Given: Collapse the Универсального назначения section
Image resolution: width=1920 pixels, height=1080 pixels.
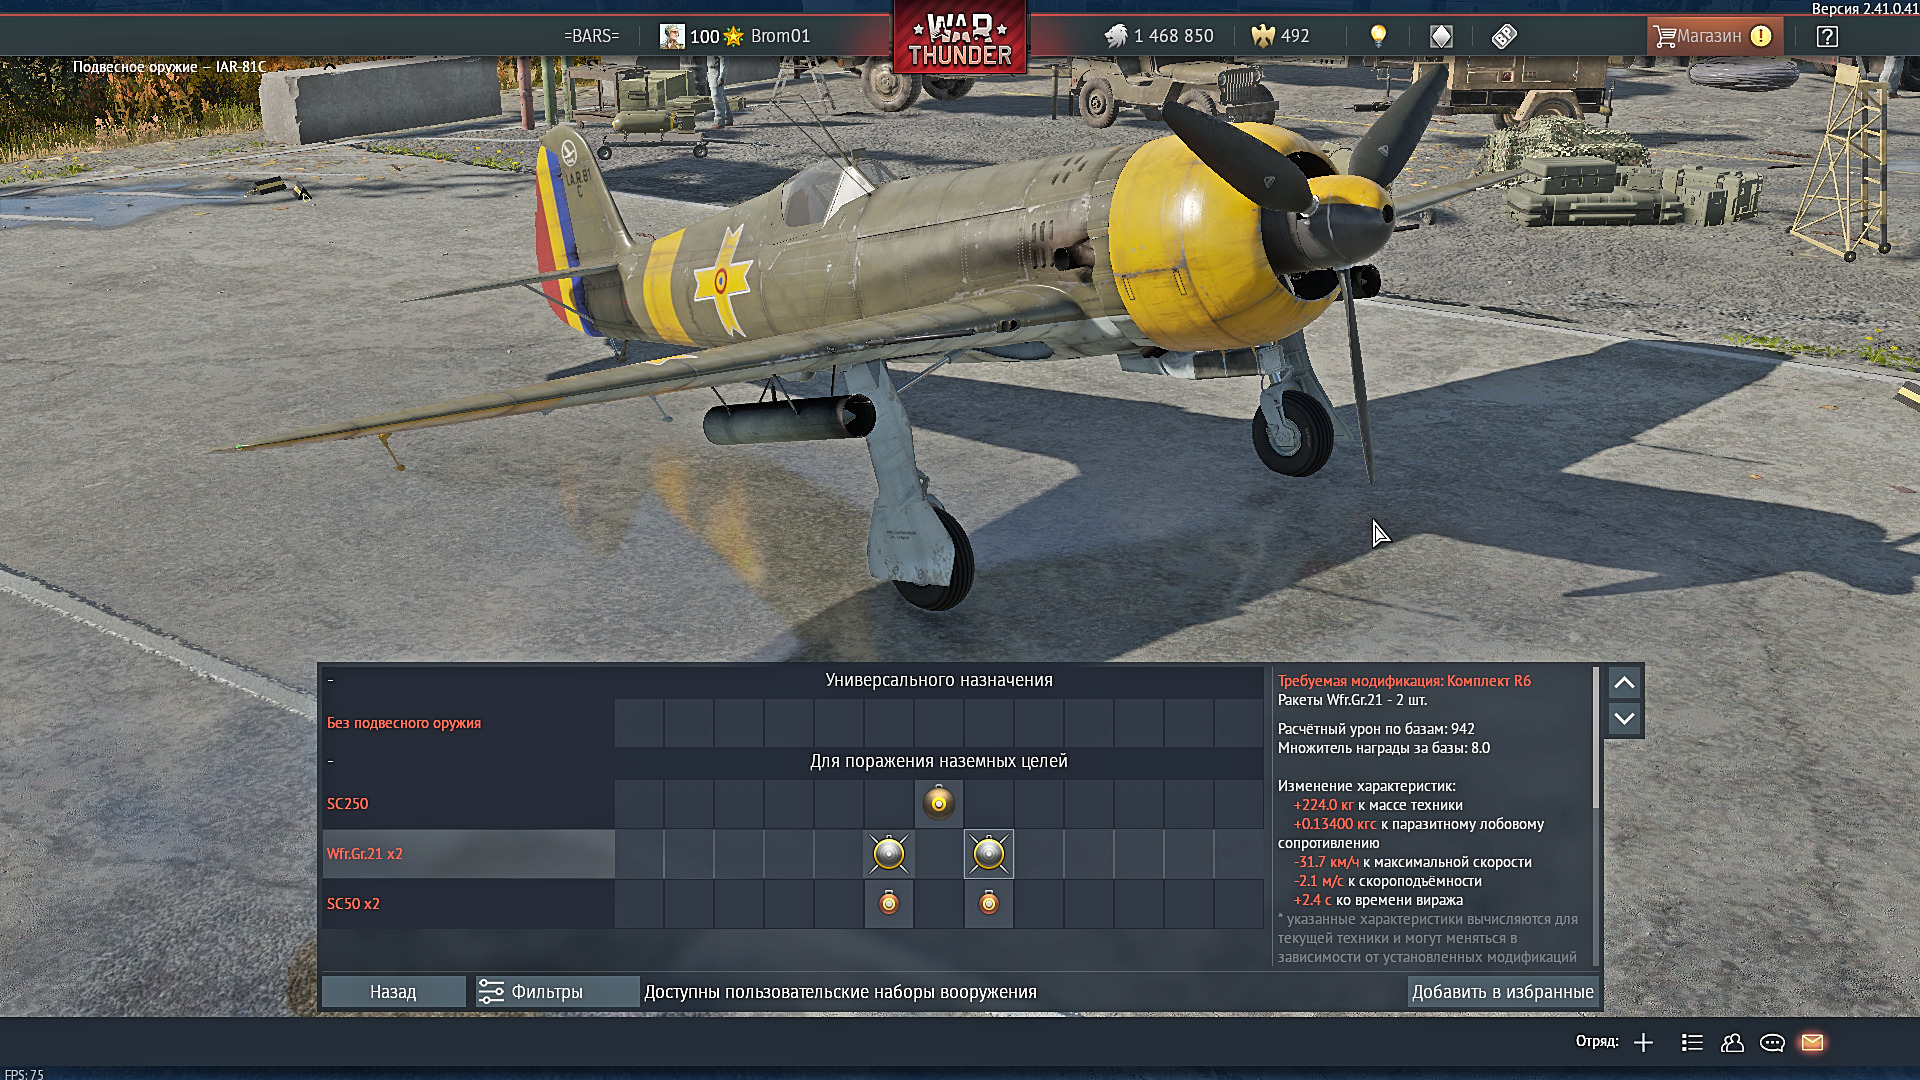Looking at the screenshot, I should 331,680.
